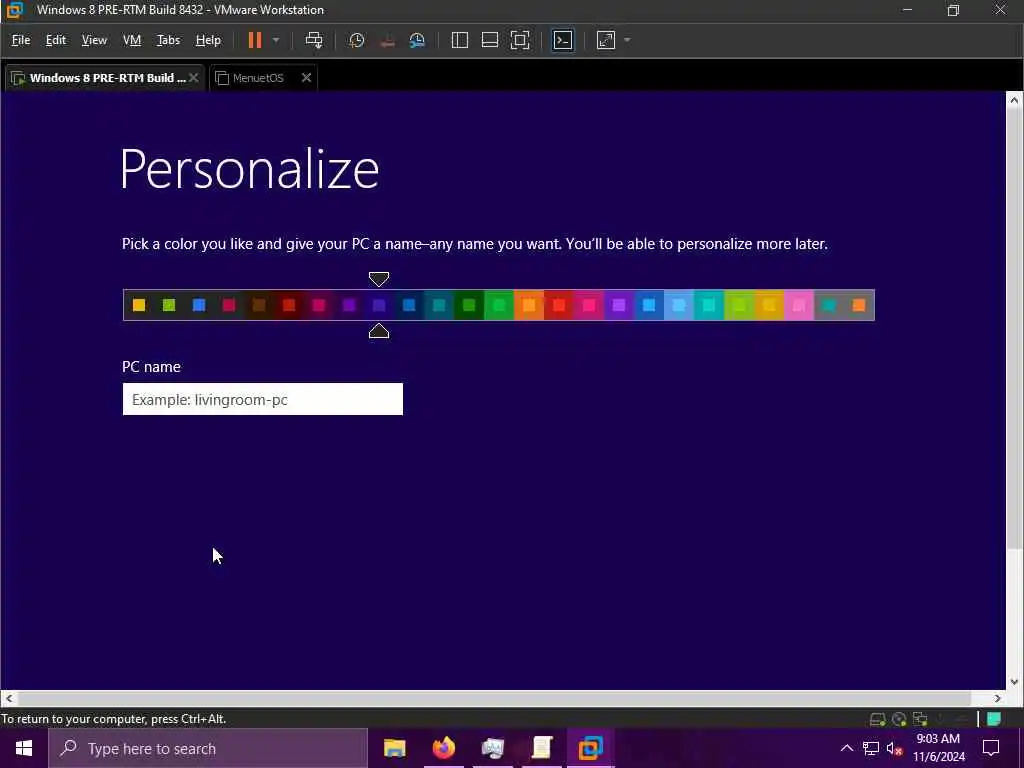Open the Help menu
The height and width of the screenshot is (768, 1024).
(208, 40)
